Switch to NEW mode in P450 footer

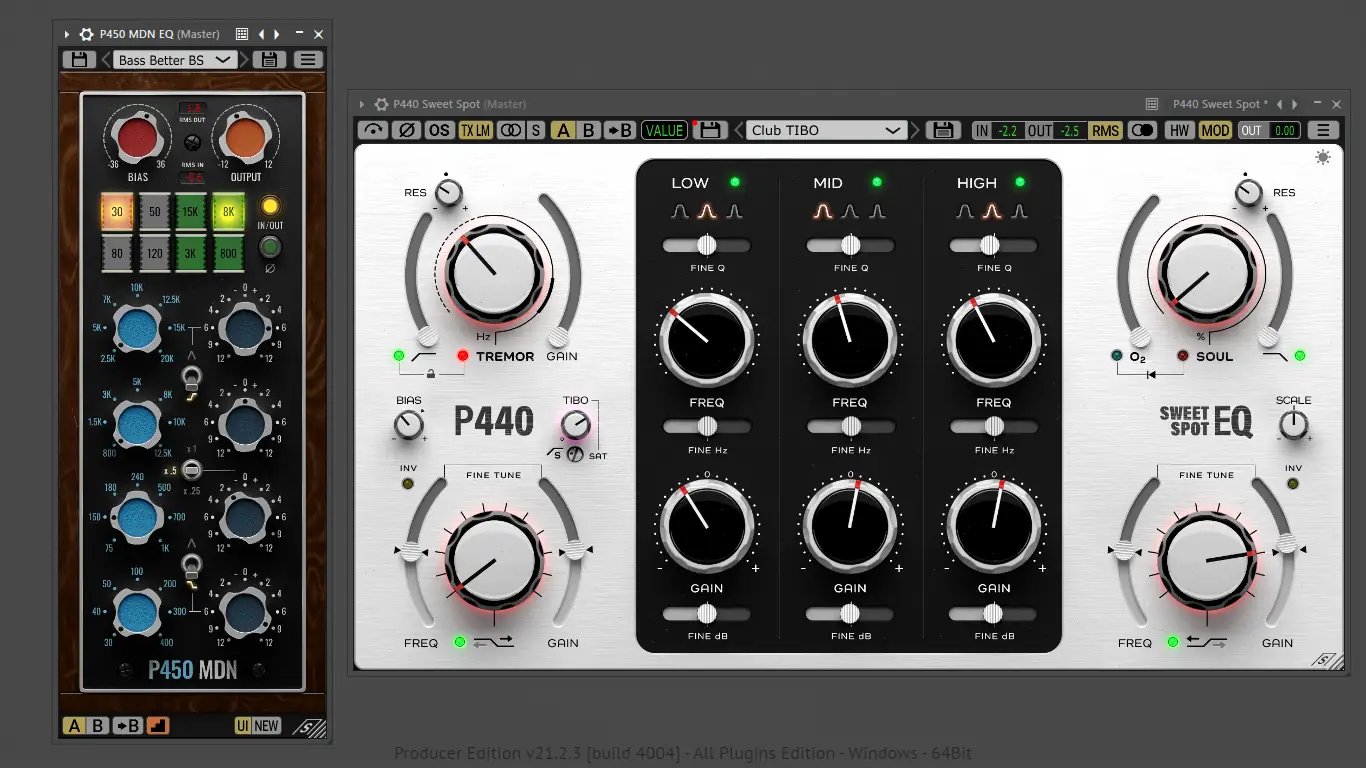pyautogui.click(x=267, y=726)
